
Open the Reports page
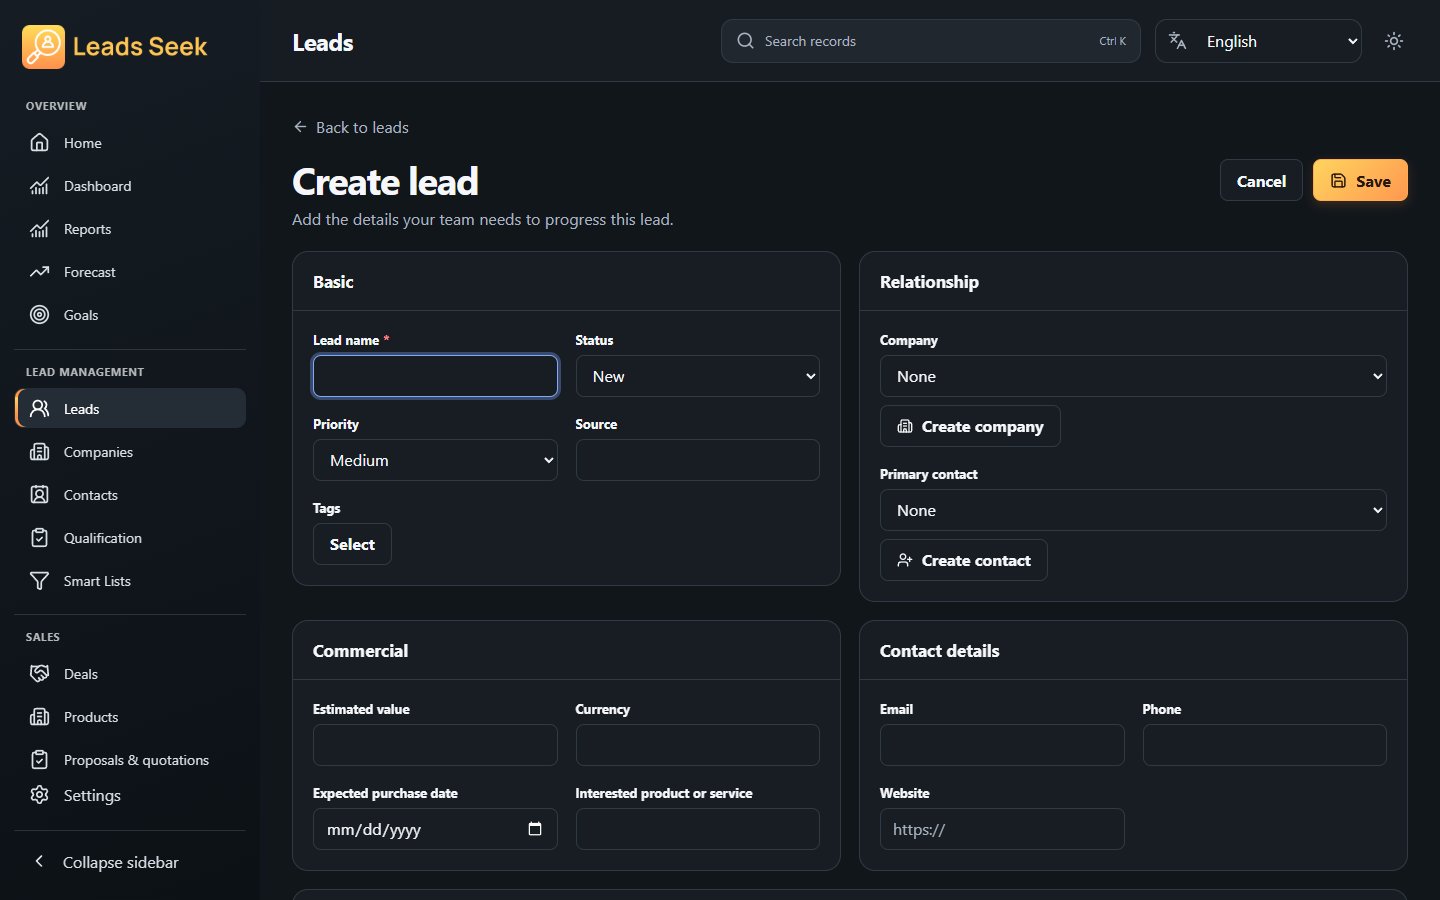(x=130, y=229)
